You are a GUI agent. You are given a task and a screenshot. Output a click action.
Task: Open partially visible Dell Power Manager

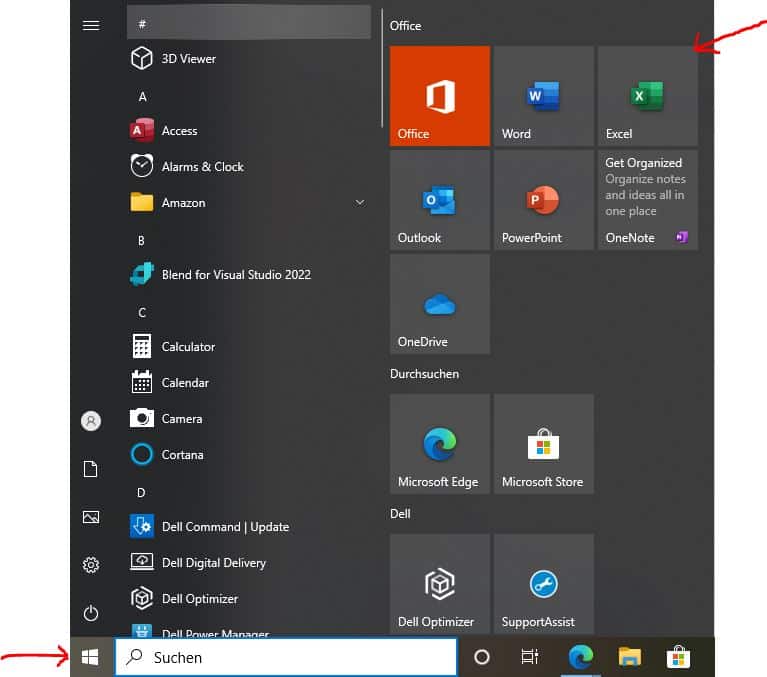pos(248,630)
